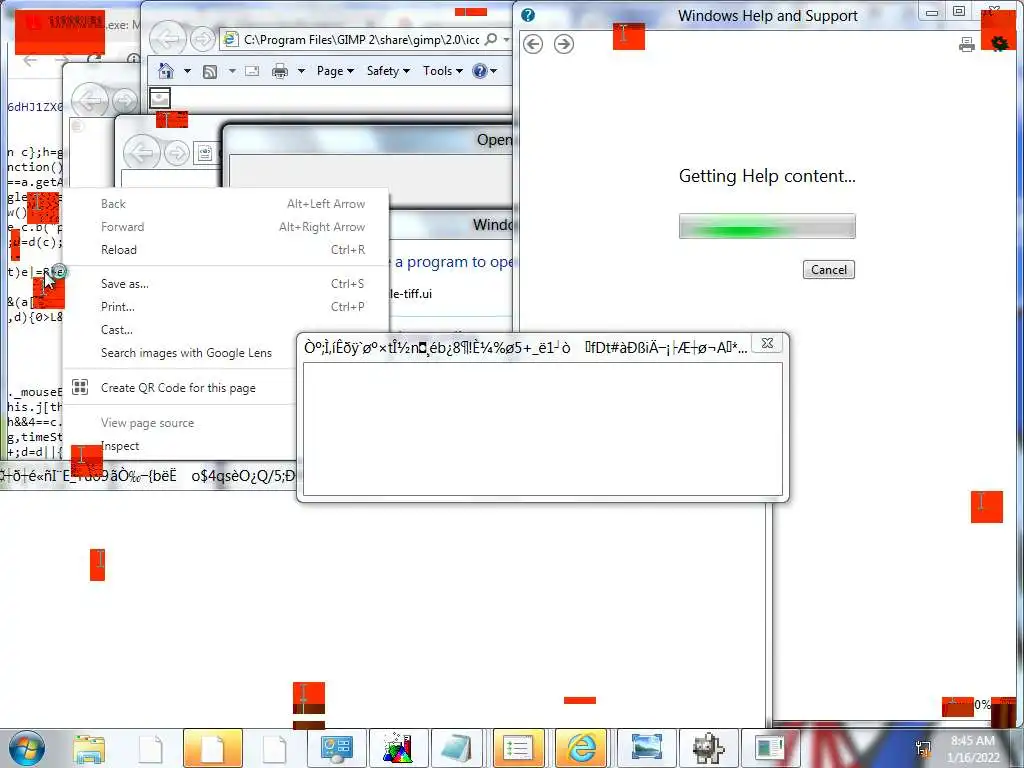The height and width of the screenshot is (768, 1024).
Task: Click the blue Help question mark in IE toolbar
Action: pyautogui.click(x=479, y=71)
